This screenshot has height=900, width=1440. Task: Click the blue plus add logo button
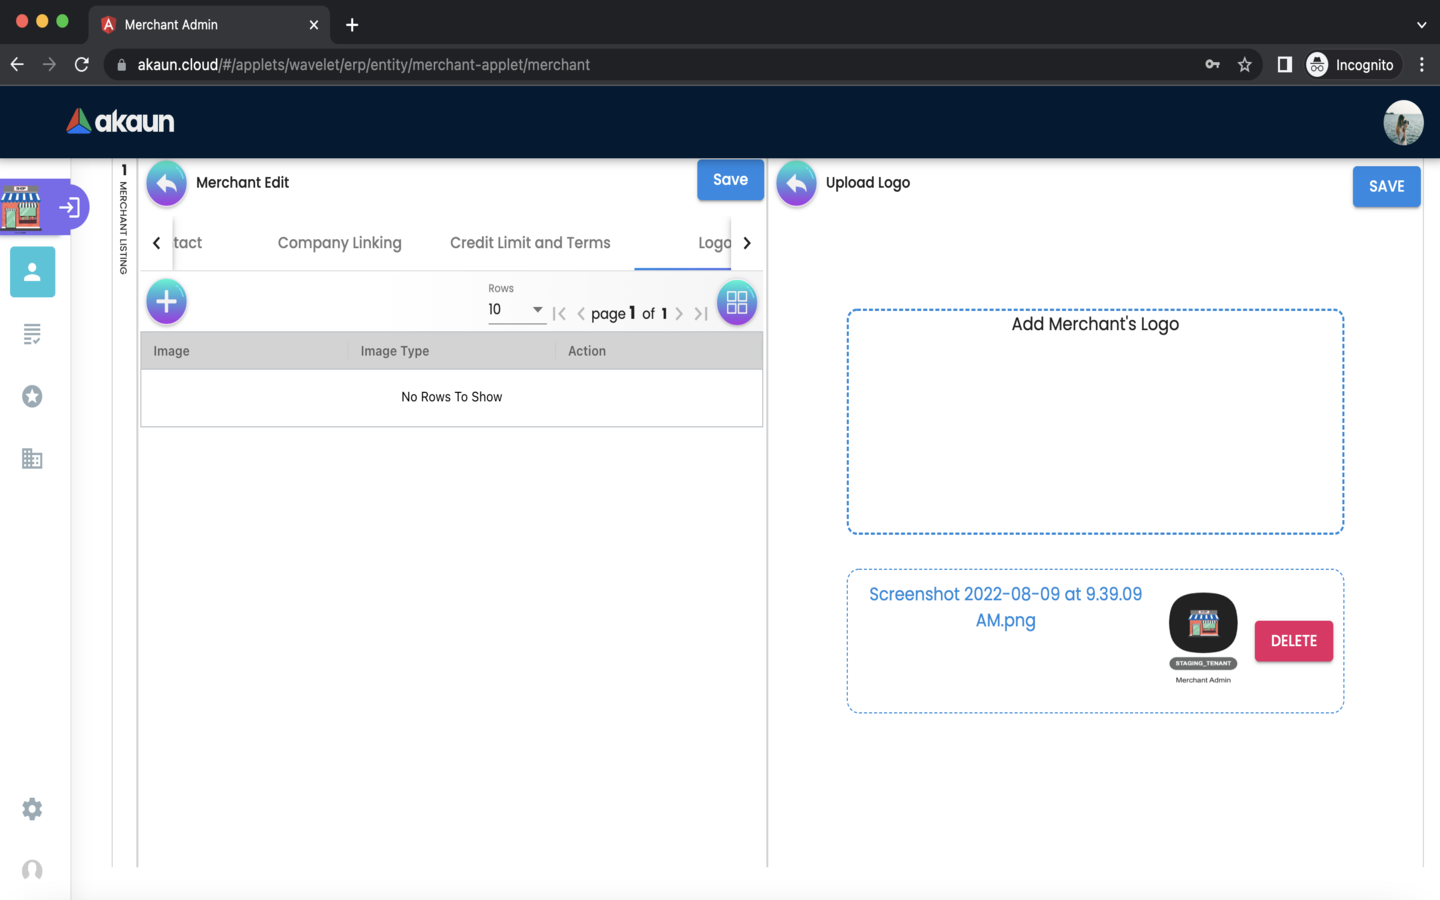pyautogui.click(x=166, y=302)
